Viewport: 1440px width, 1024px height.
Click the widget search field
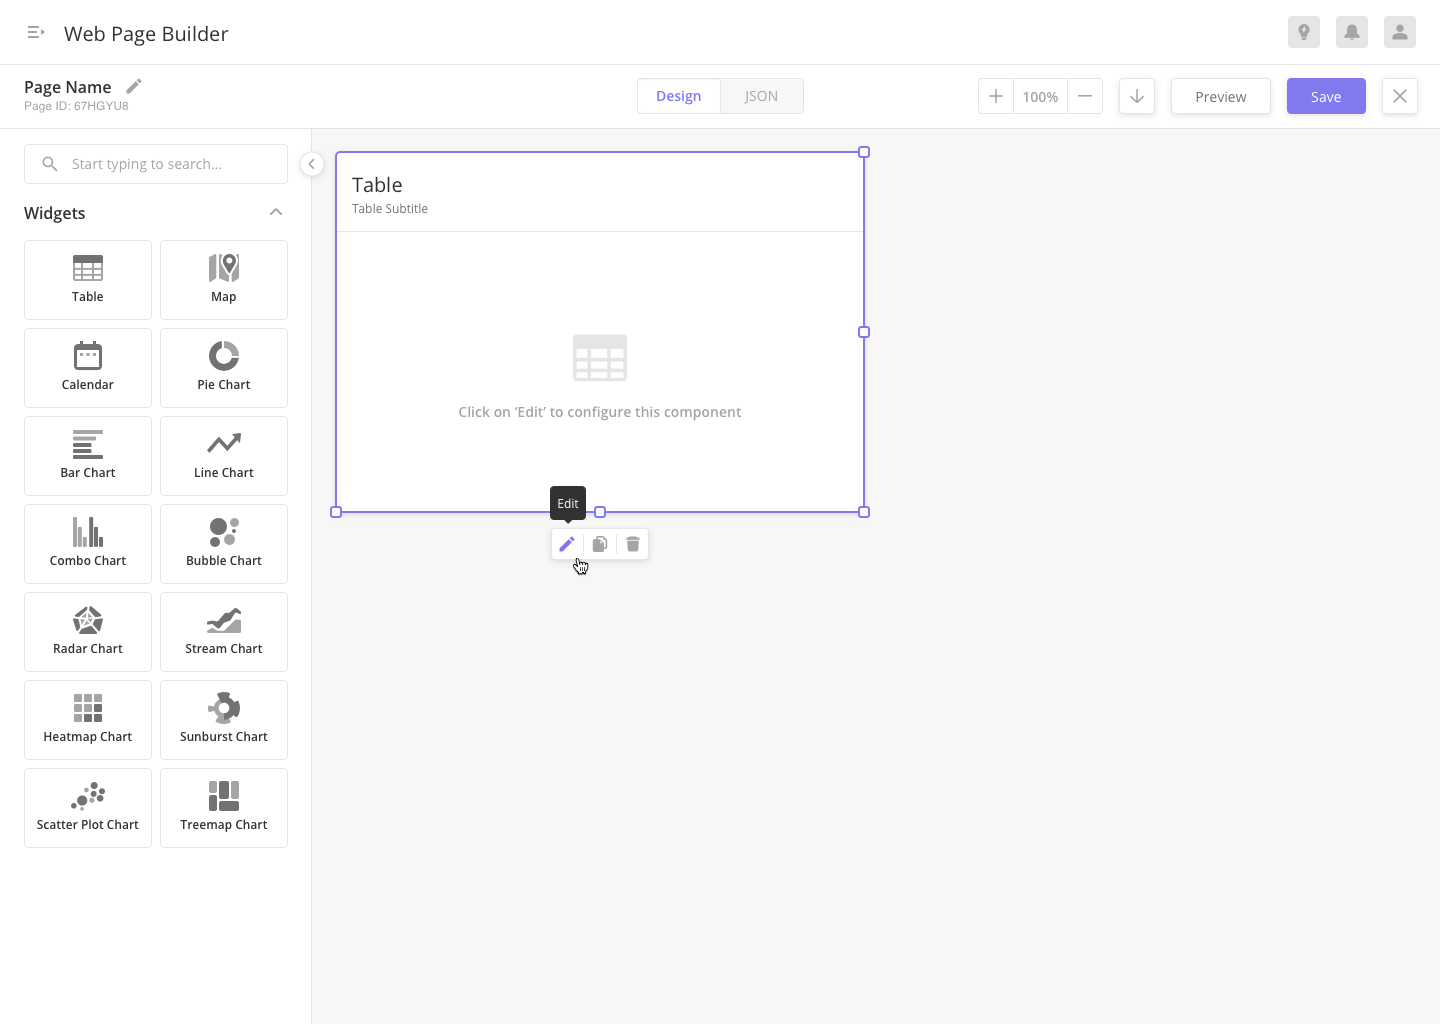pos(156,164)
